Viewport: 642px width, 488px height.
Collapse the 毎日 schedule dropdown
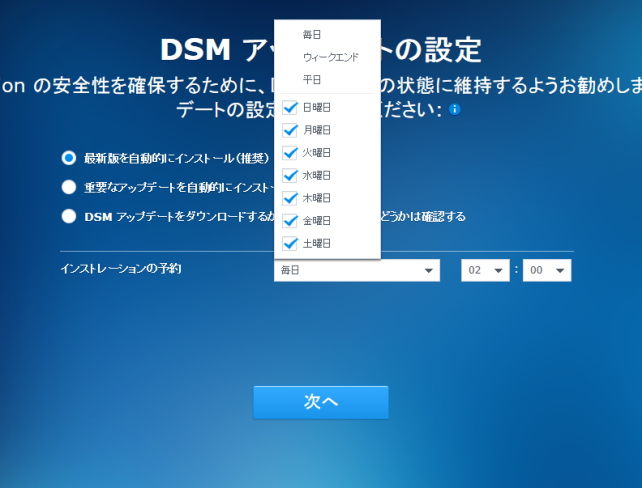357,270
